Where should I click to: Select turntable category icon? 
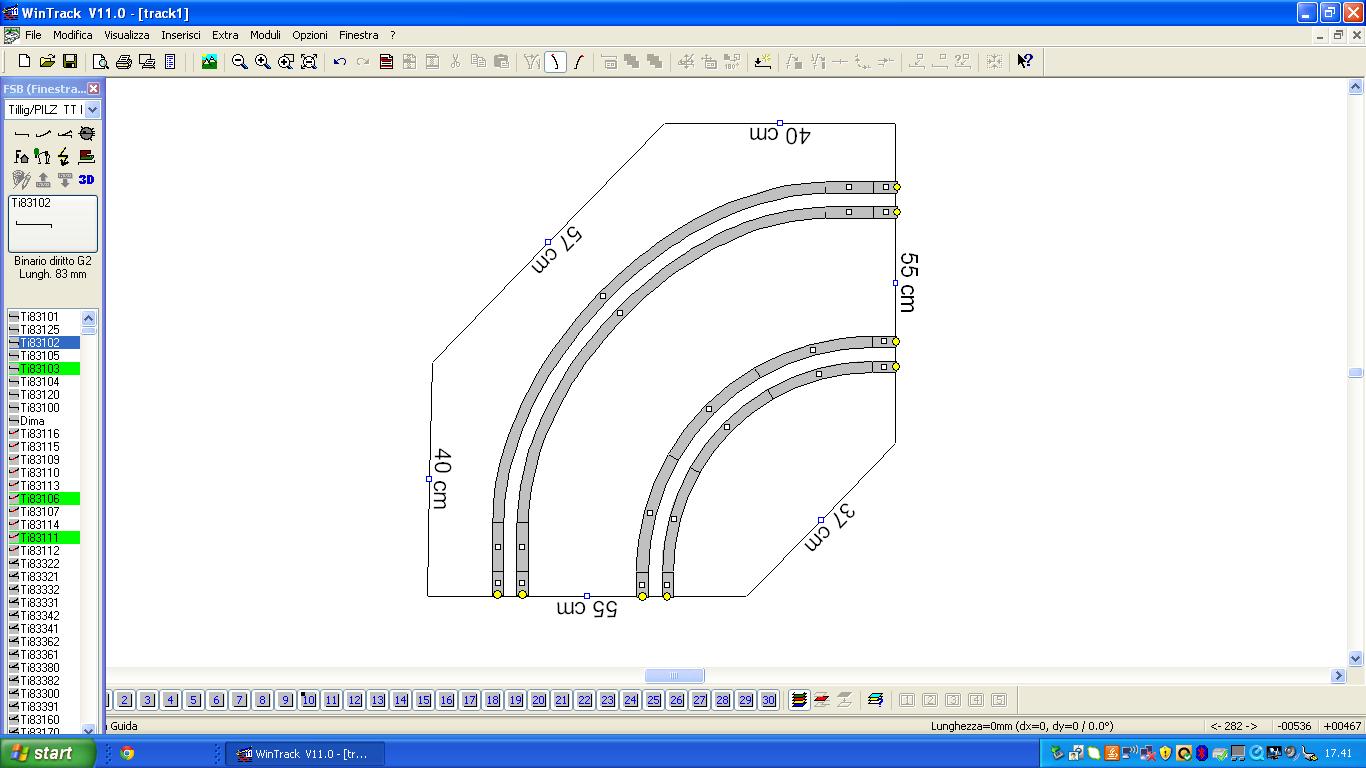coord(87,133)
